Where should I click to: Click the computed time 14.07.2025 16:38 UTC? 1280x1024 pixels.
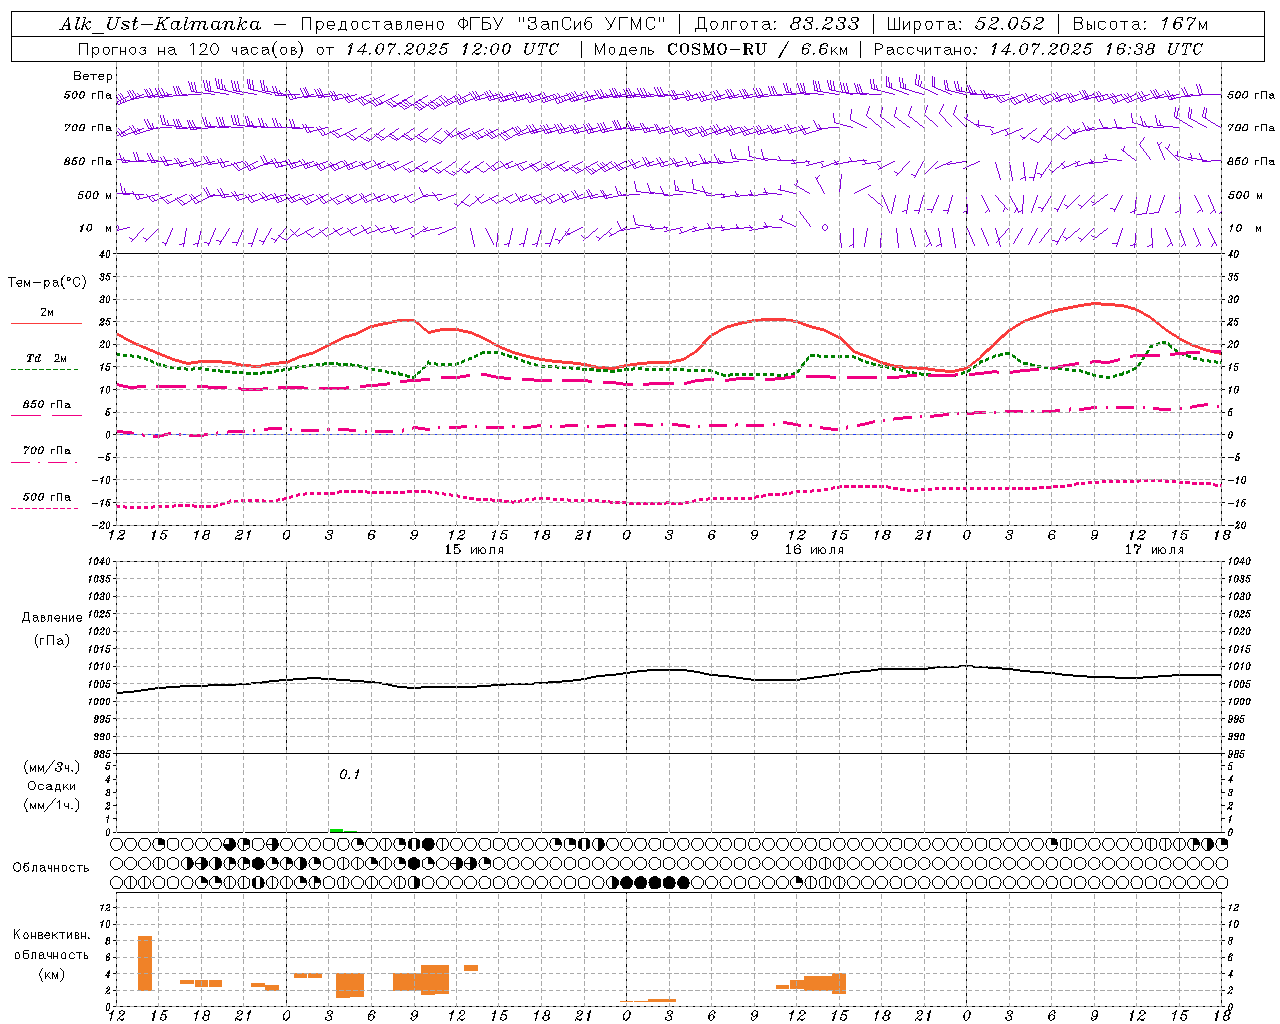click(x=1096, y=49)
